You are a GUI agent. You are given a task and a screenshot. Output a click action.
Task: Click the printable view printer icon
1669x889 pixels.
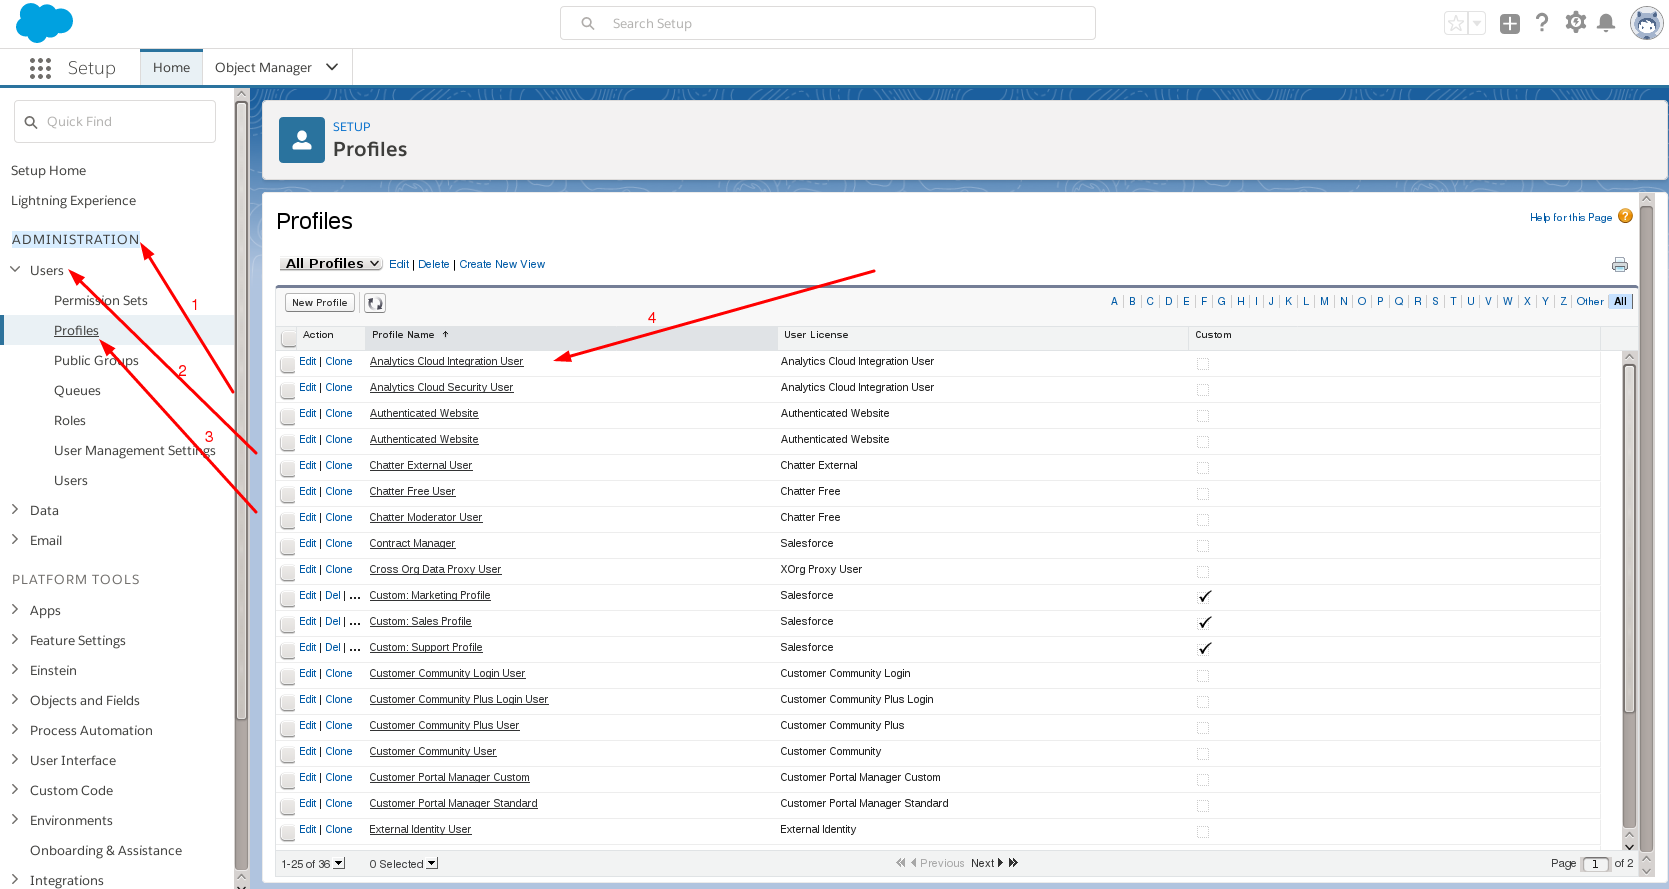(x=1620, y=265)
